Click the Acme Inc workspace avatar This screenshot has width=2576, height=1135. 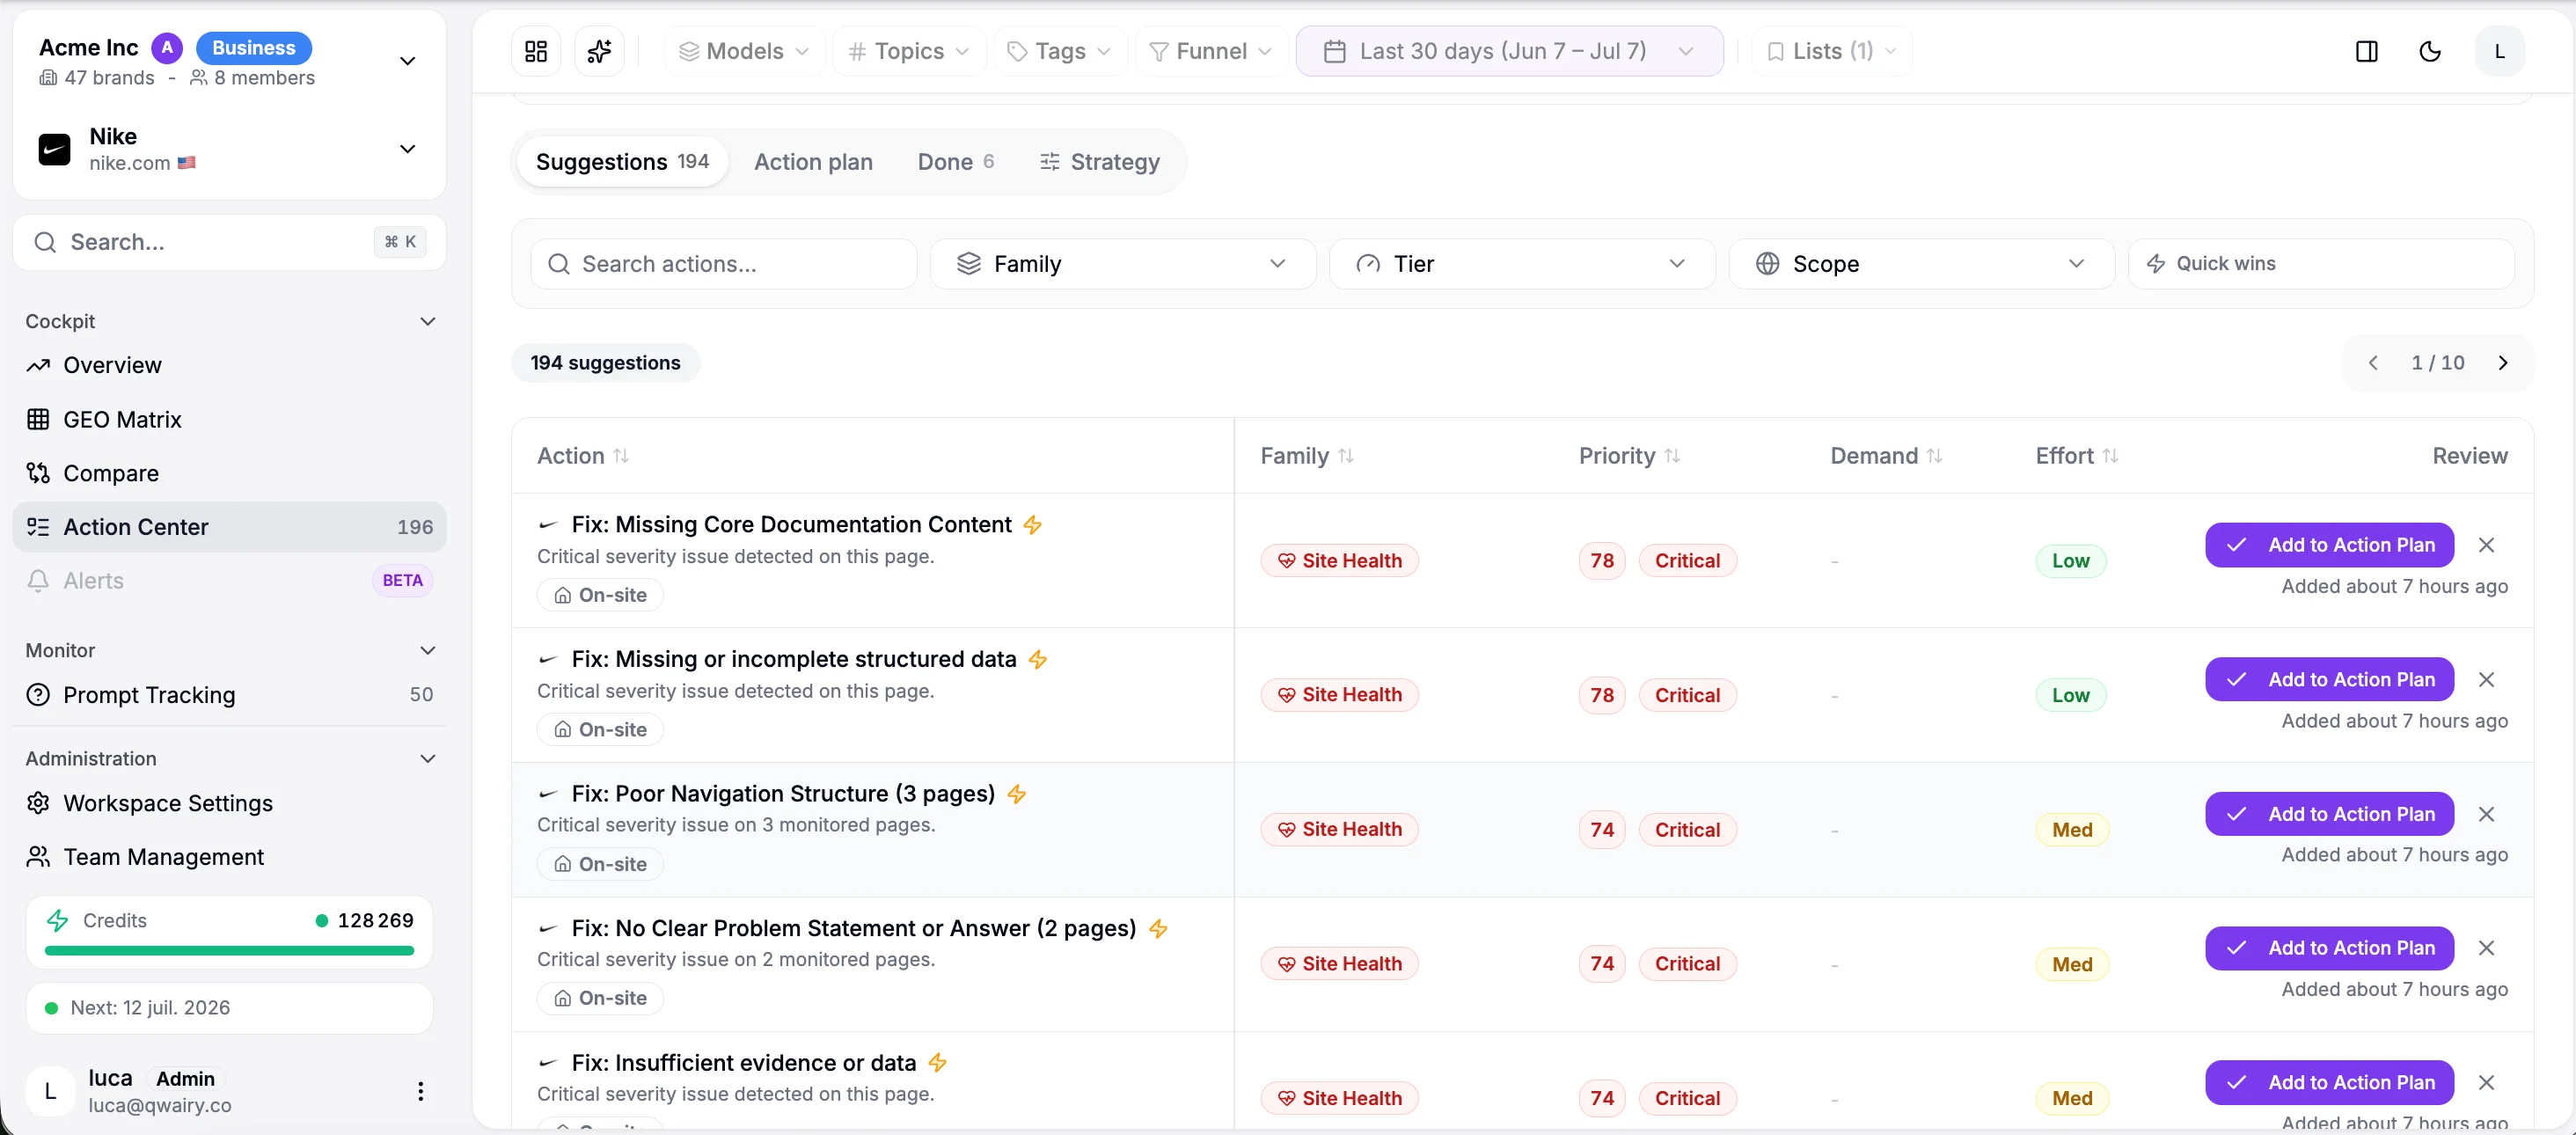click(x=167, y=48)
